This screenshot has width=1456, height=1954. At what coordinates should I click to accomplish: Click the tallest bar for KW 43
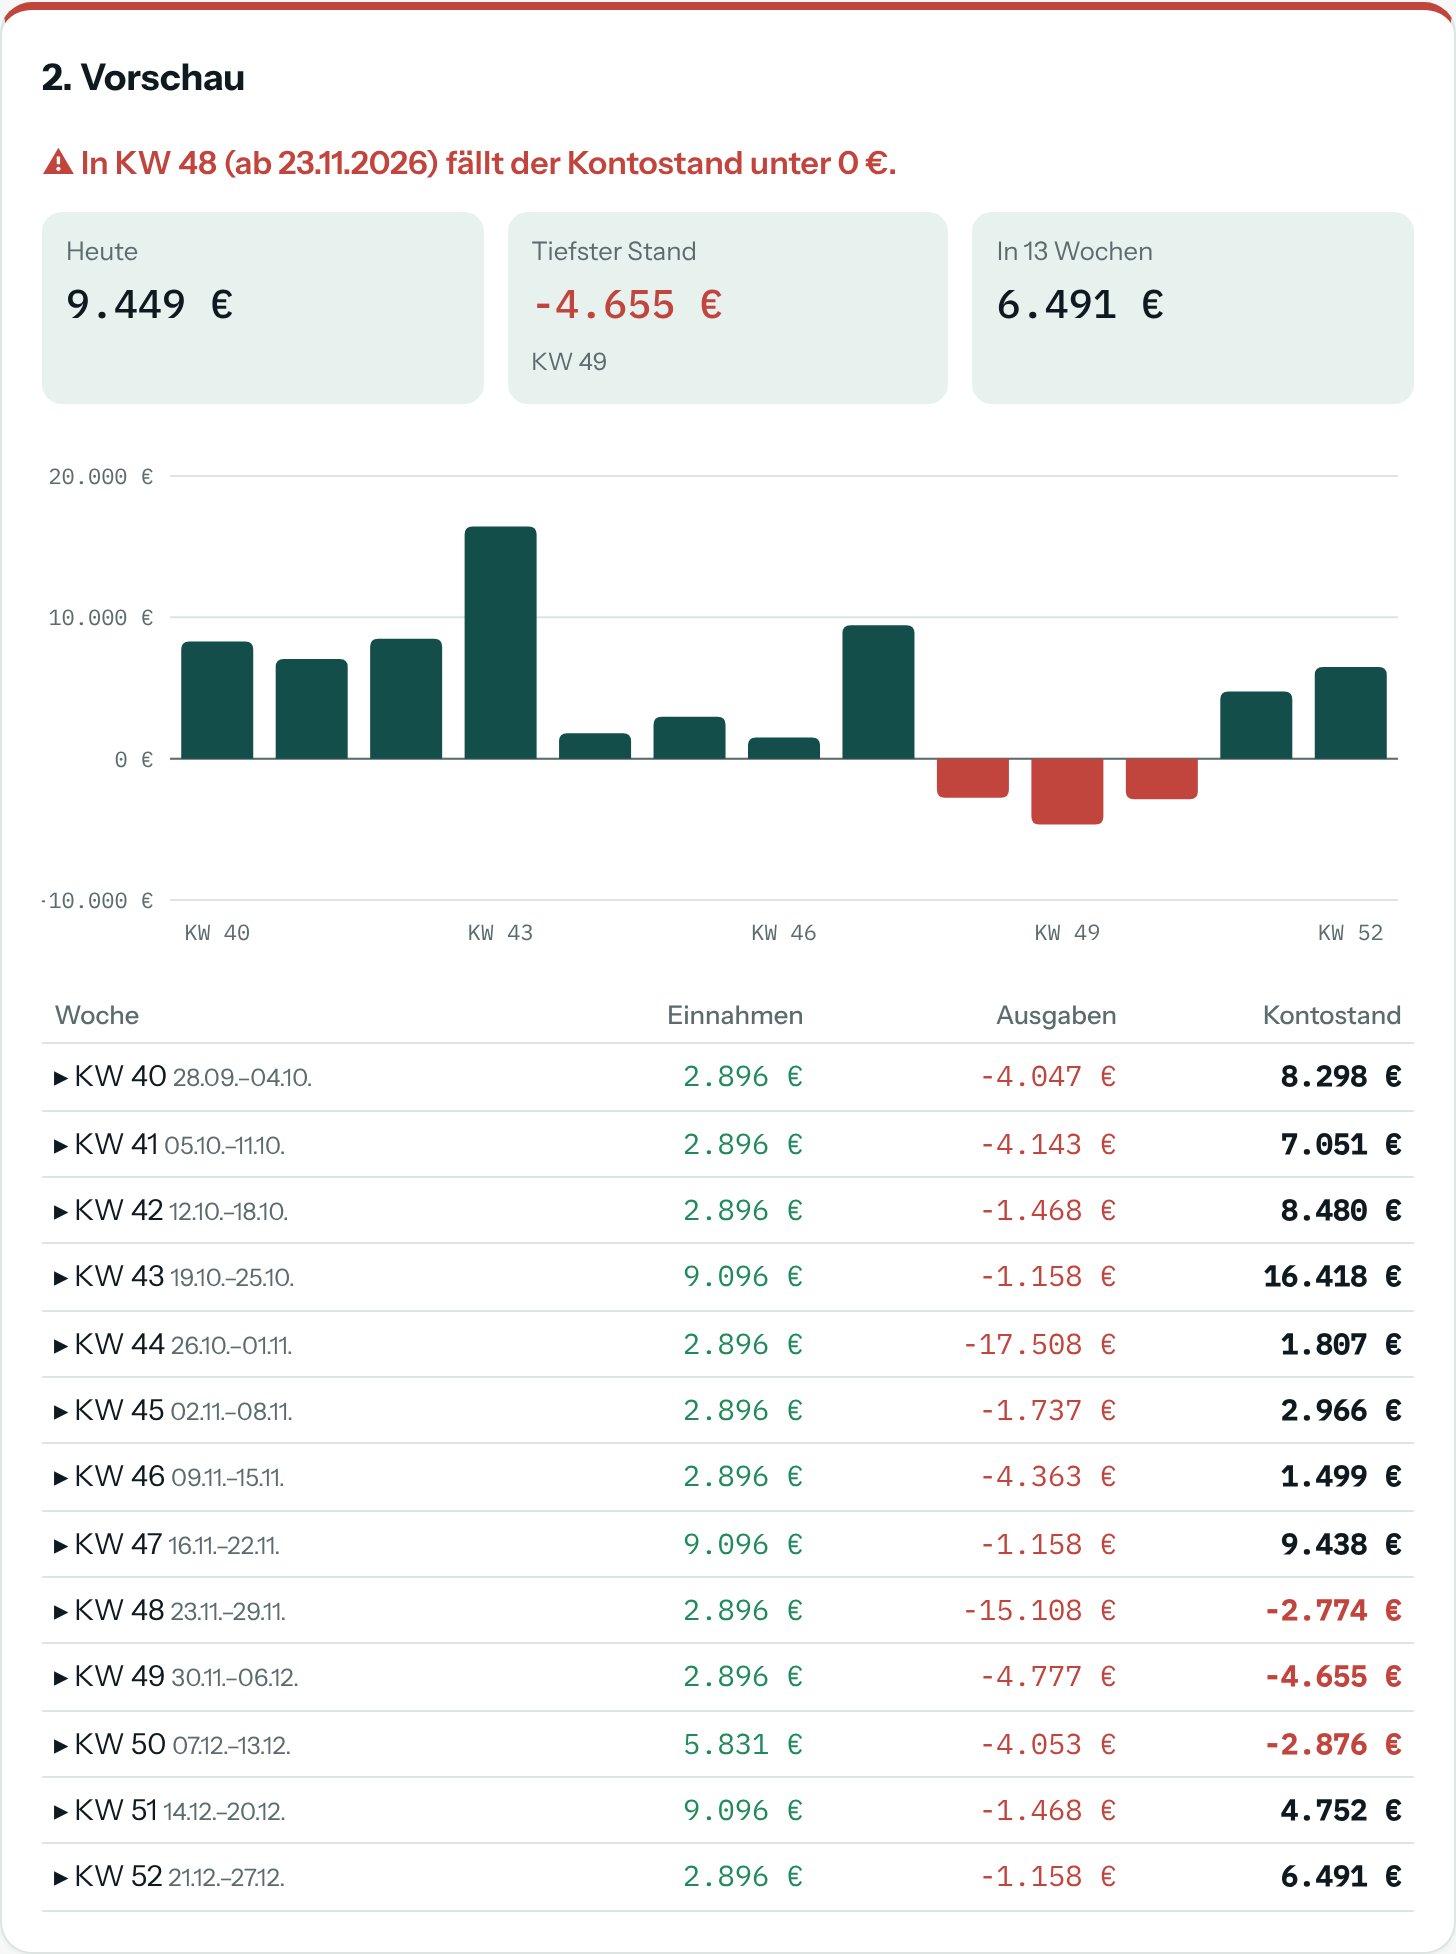[x=500, y=642]
